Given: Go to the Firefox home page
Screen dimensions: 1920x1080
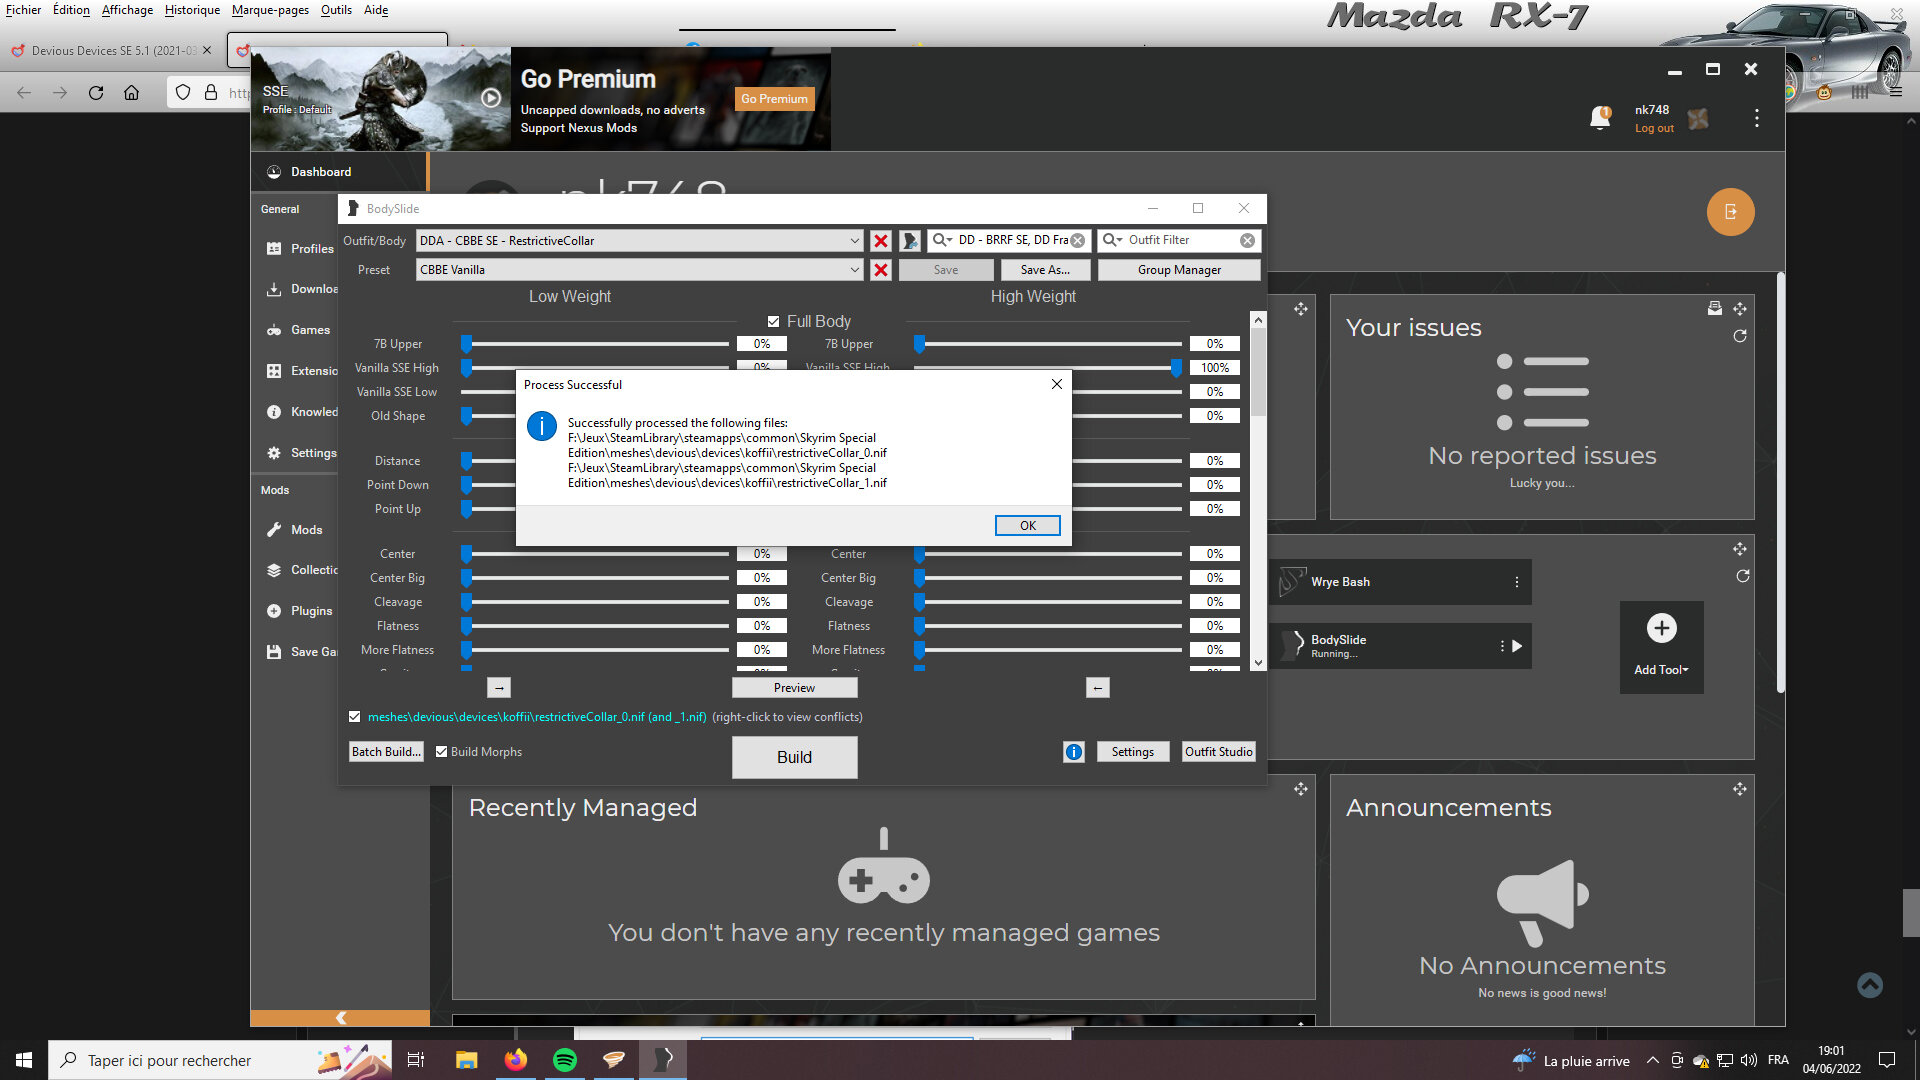Looking at the screenshot, I should click(131, 93).
